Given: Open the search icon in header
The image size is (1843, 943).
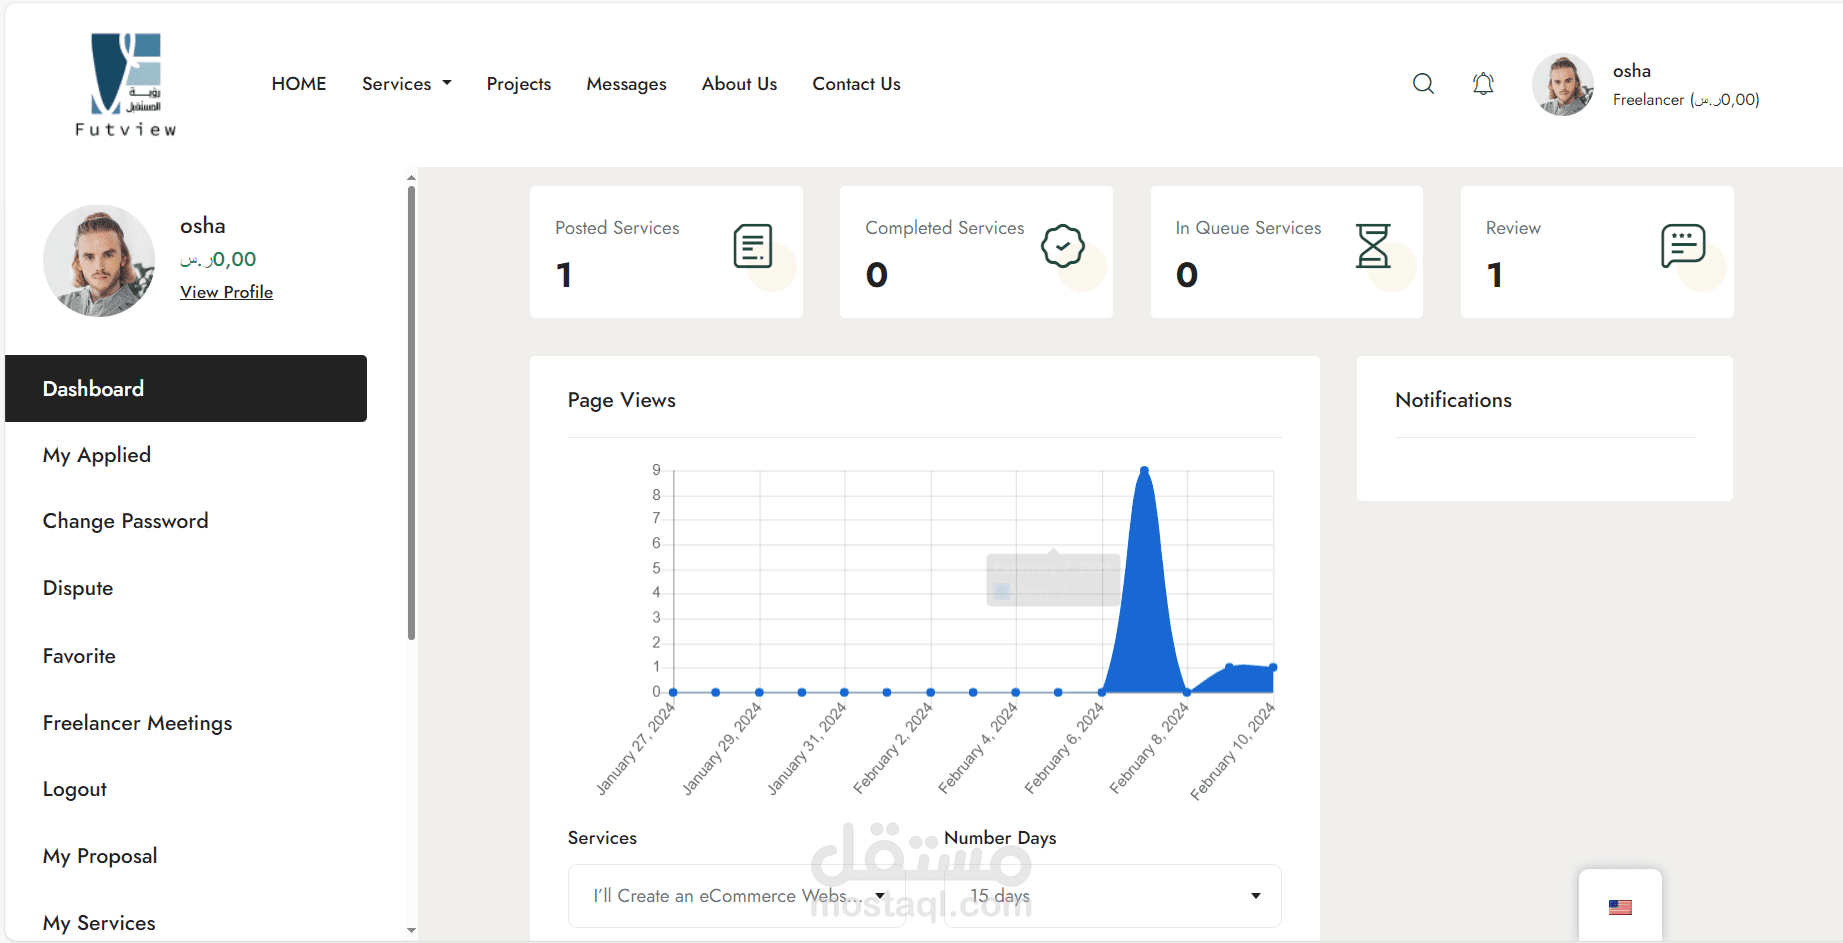Looking at the screenshot, I should pos(1423,84).
